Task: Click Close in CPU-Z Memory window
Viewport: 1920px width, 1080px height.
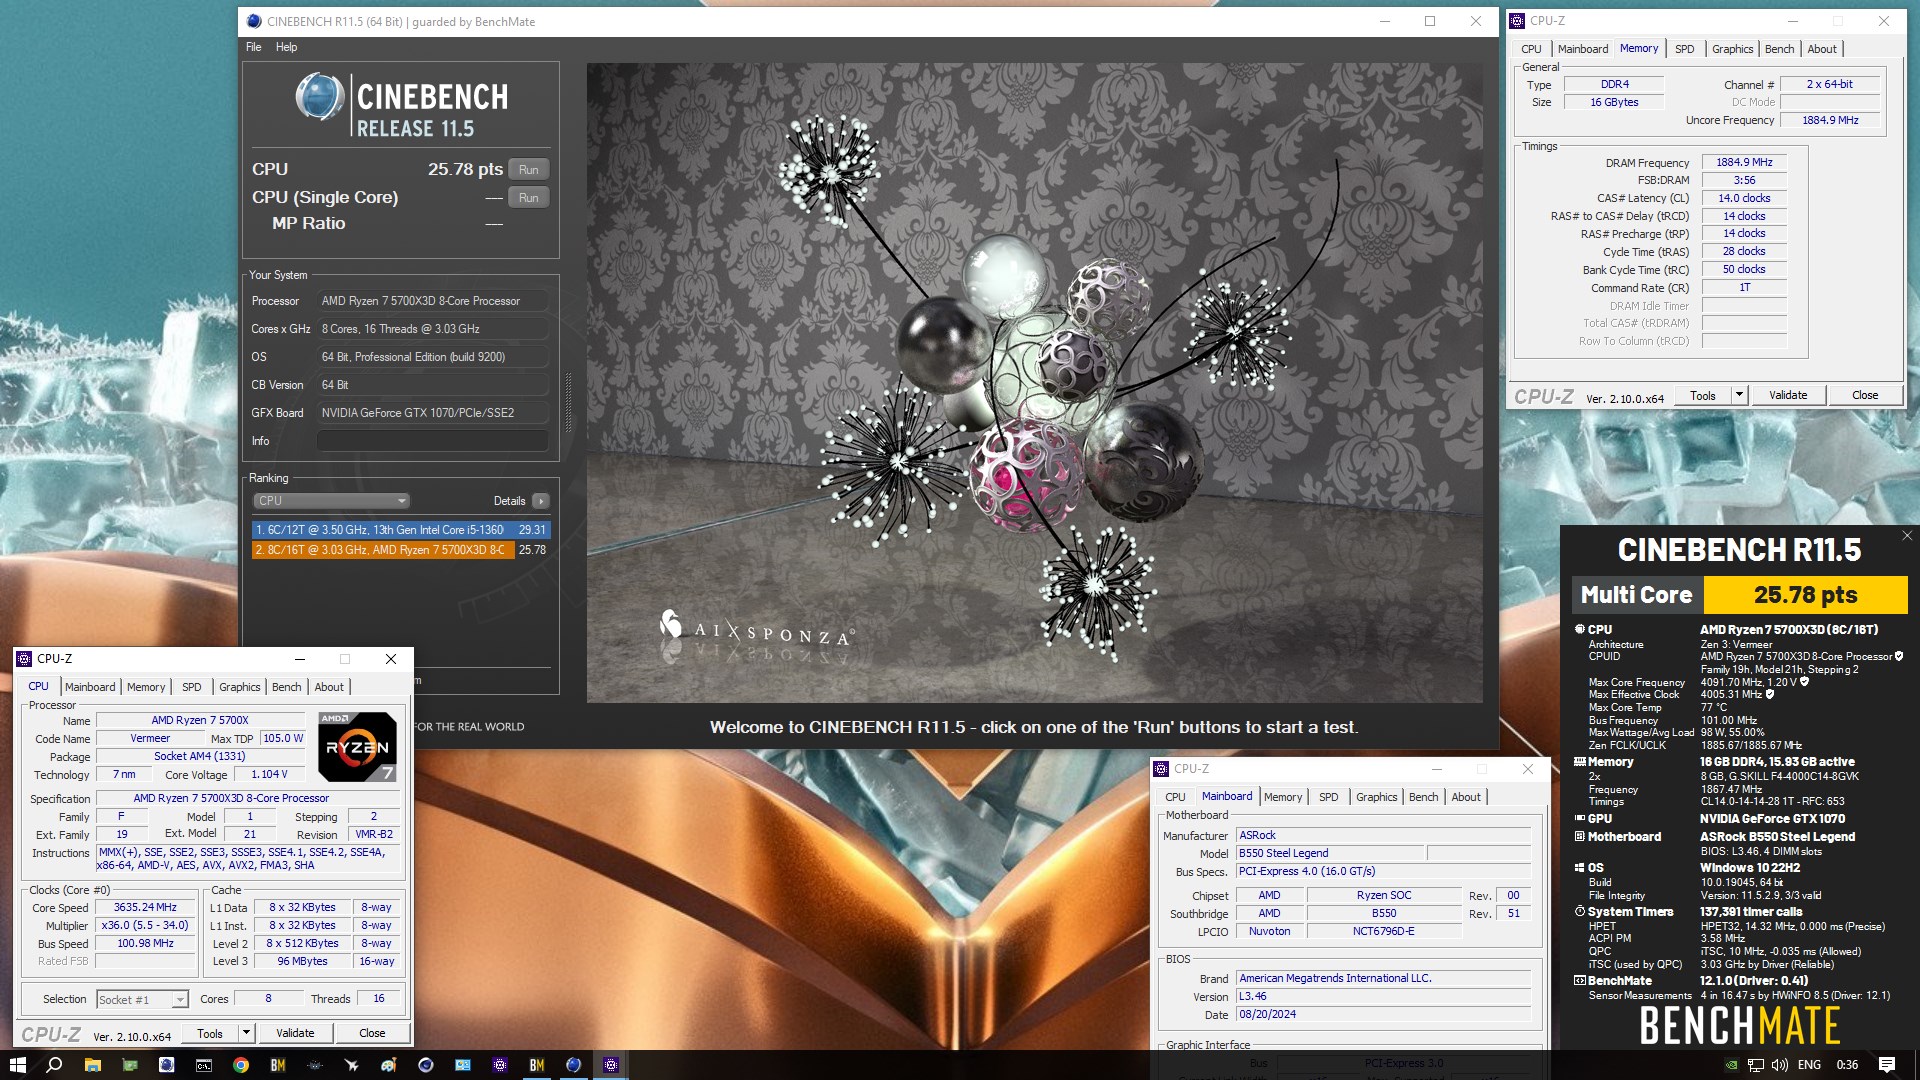Action: click(1865, 395)
